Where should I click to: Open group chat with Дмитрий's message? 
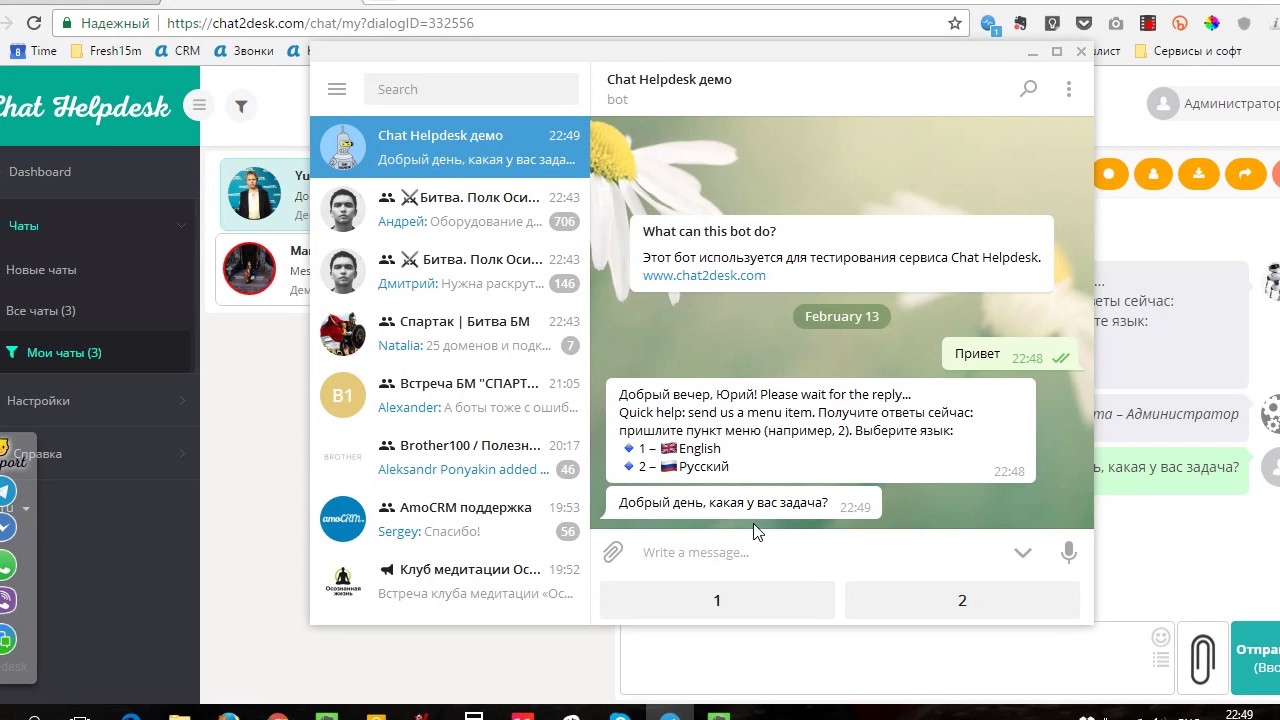point(450,271)
